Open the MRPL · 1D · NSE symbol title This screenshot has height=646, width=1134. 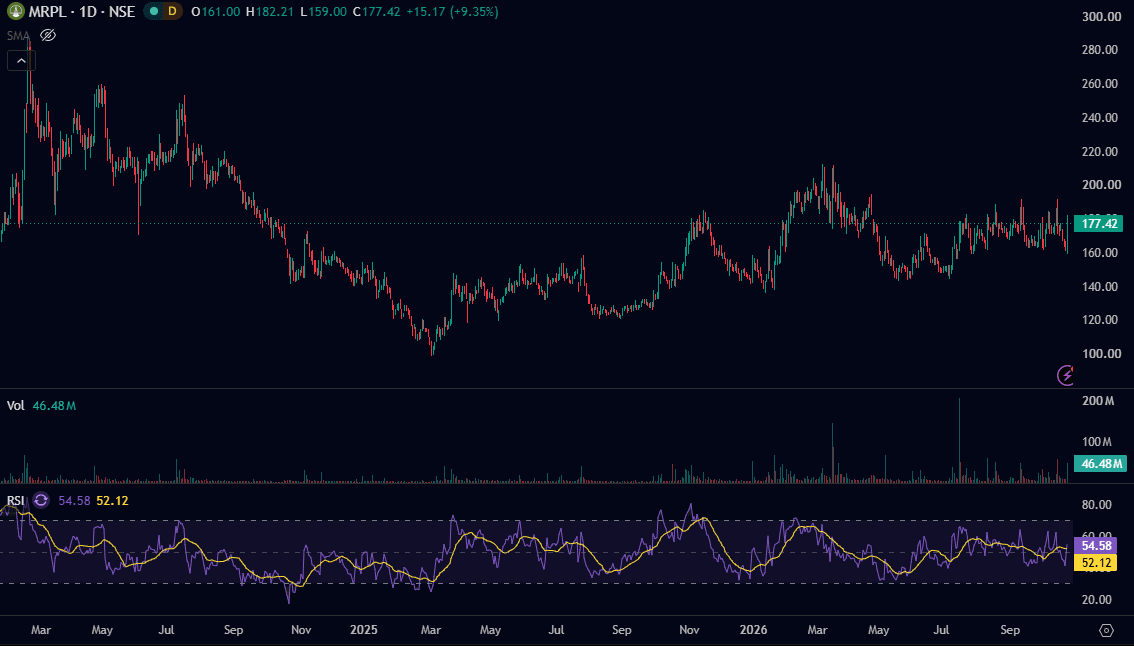[82, 12]
